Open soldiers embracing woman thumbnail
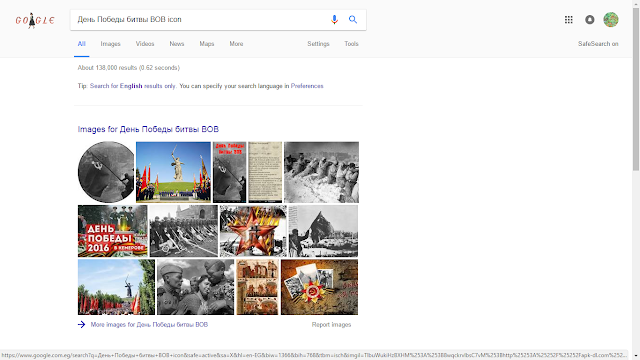This screenshot has height=360, width=640. coord(196,287)
